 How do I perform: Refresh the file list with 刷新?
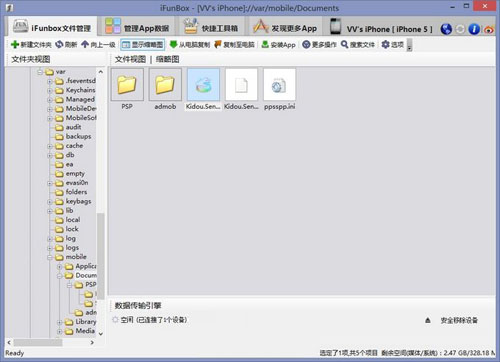pyautogui.click(x=66, y=44)
